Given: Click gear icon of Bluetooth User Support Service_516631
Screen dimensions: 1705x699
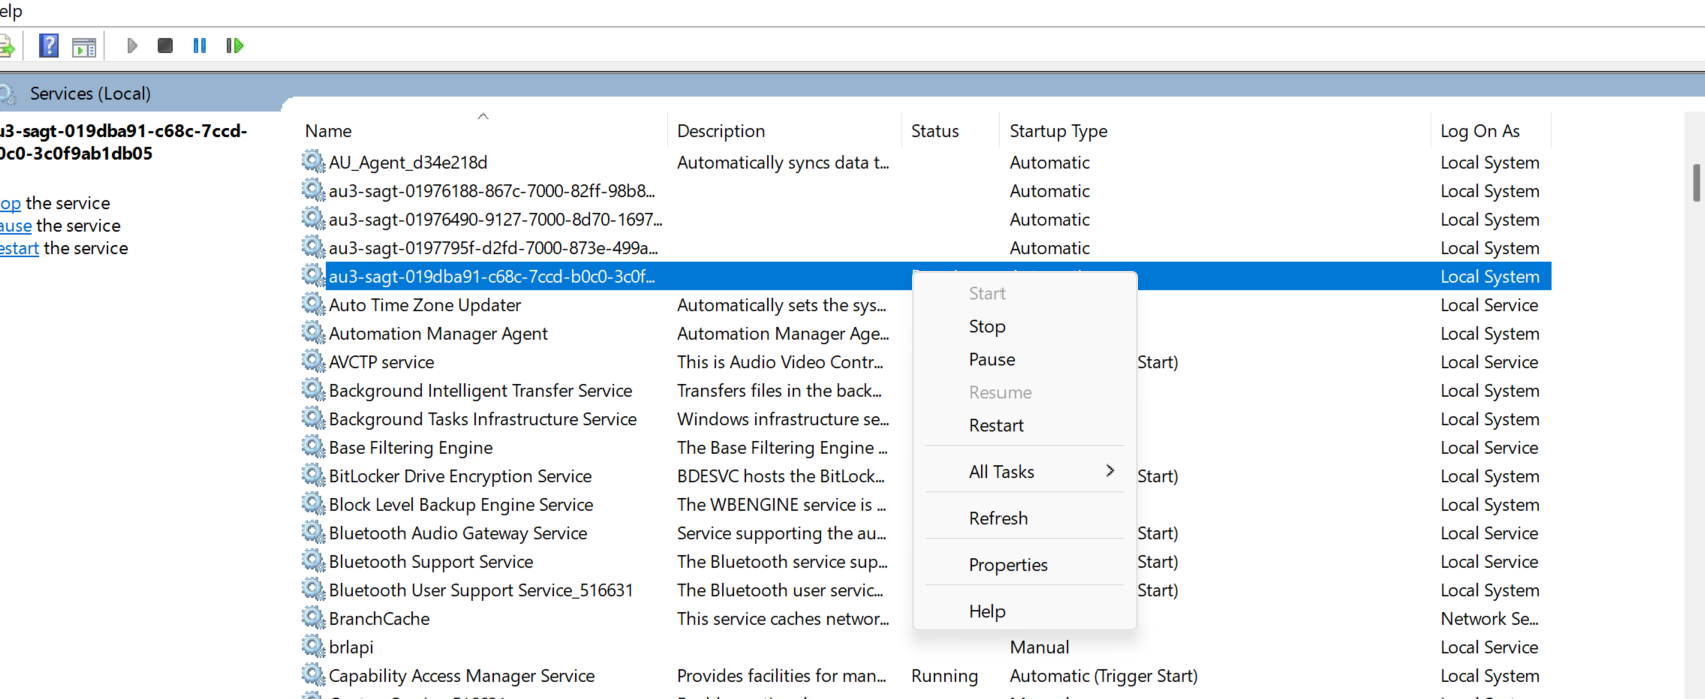Looking at the screenshot, I should coord(313,589).
